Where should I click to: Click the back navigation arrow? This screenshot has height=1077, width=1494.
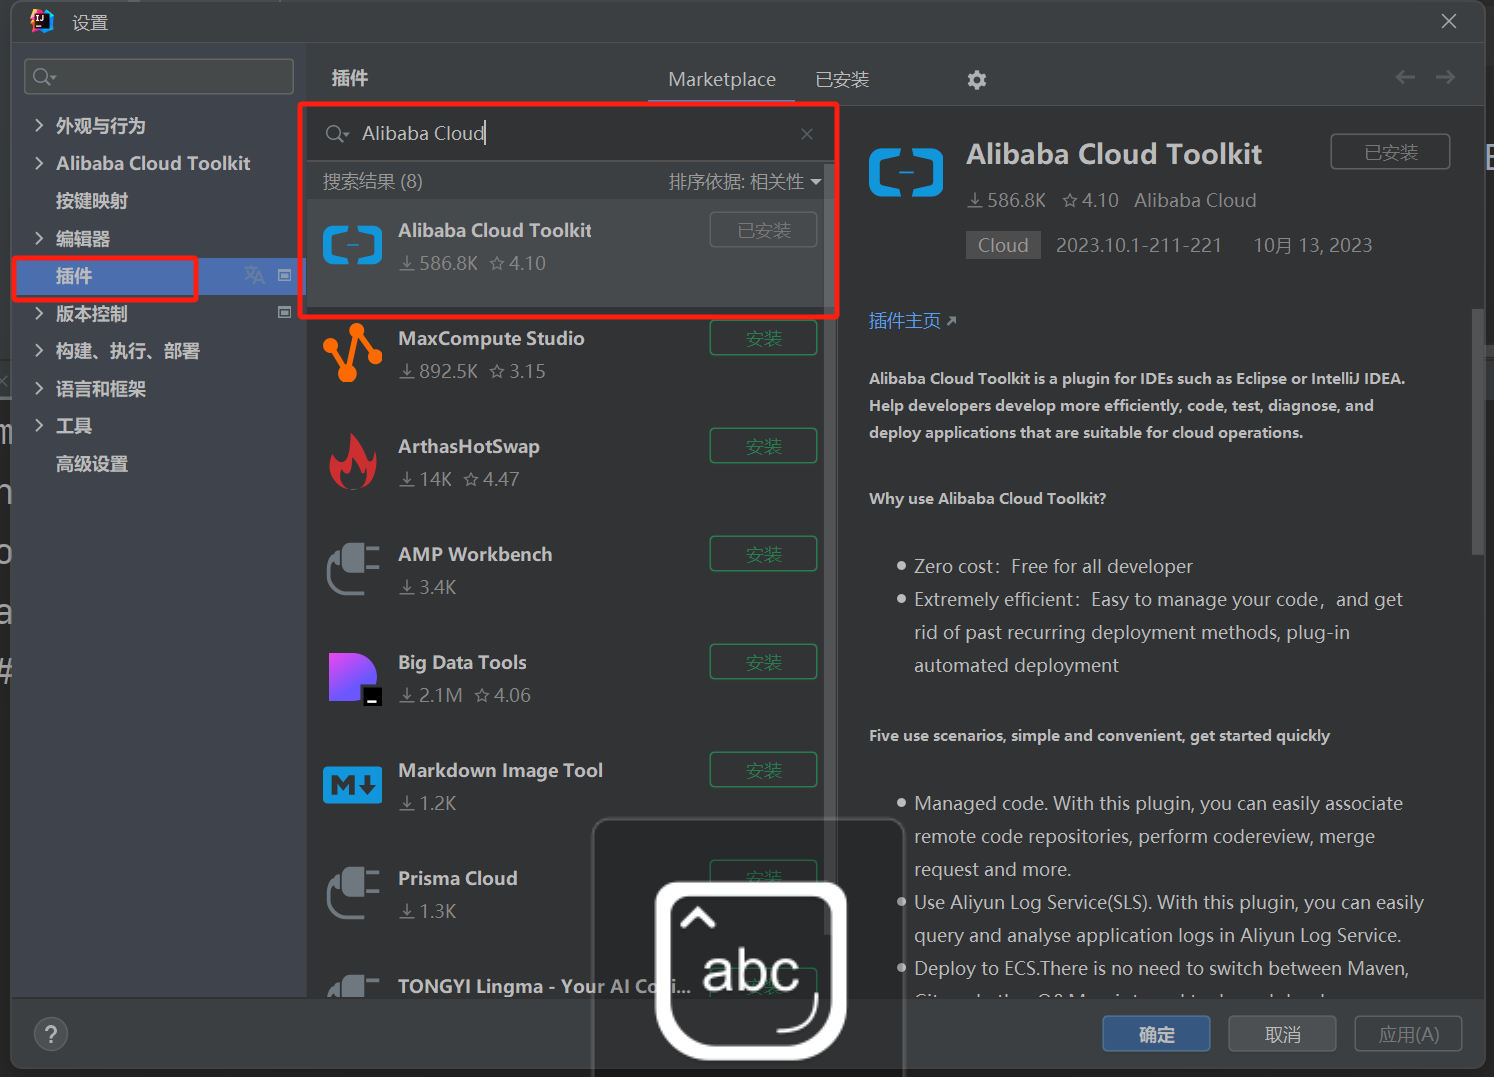[x=1405, y=77]
